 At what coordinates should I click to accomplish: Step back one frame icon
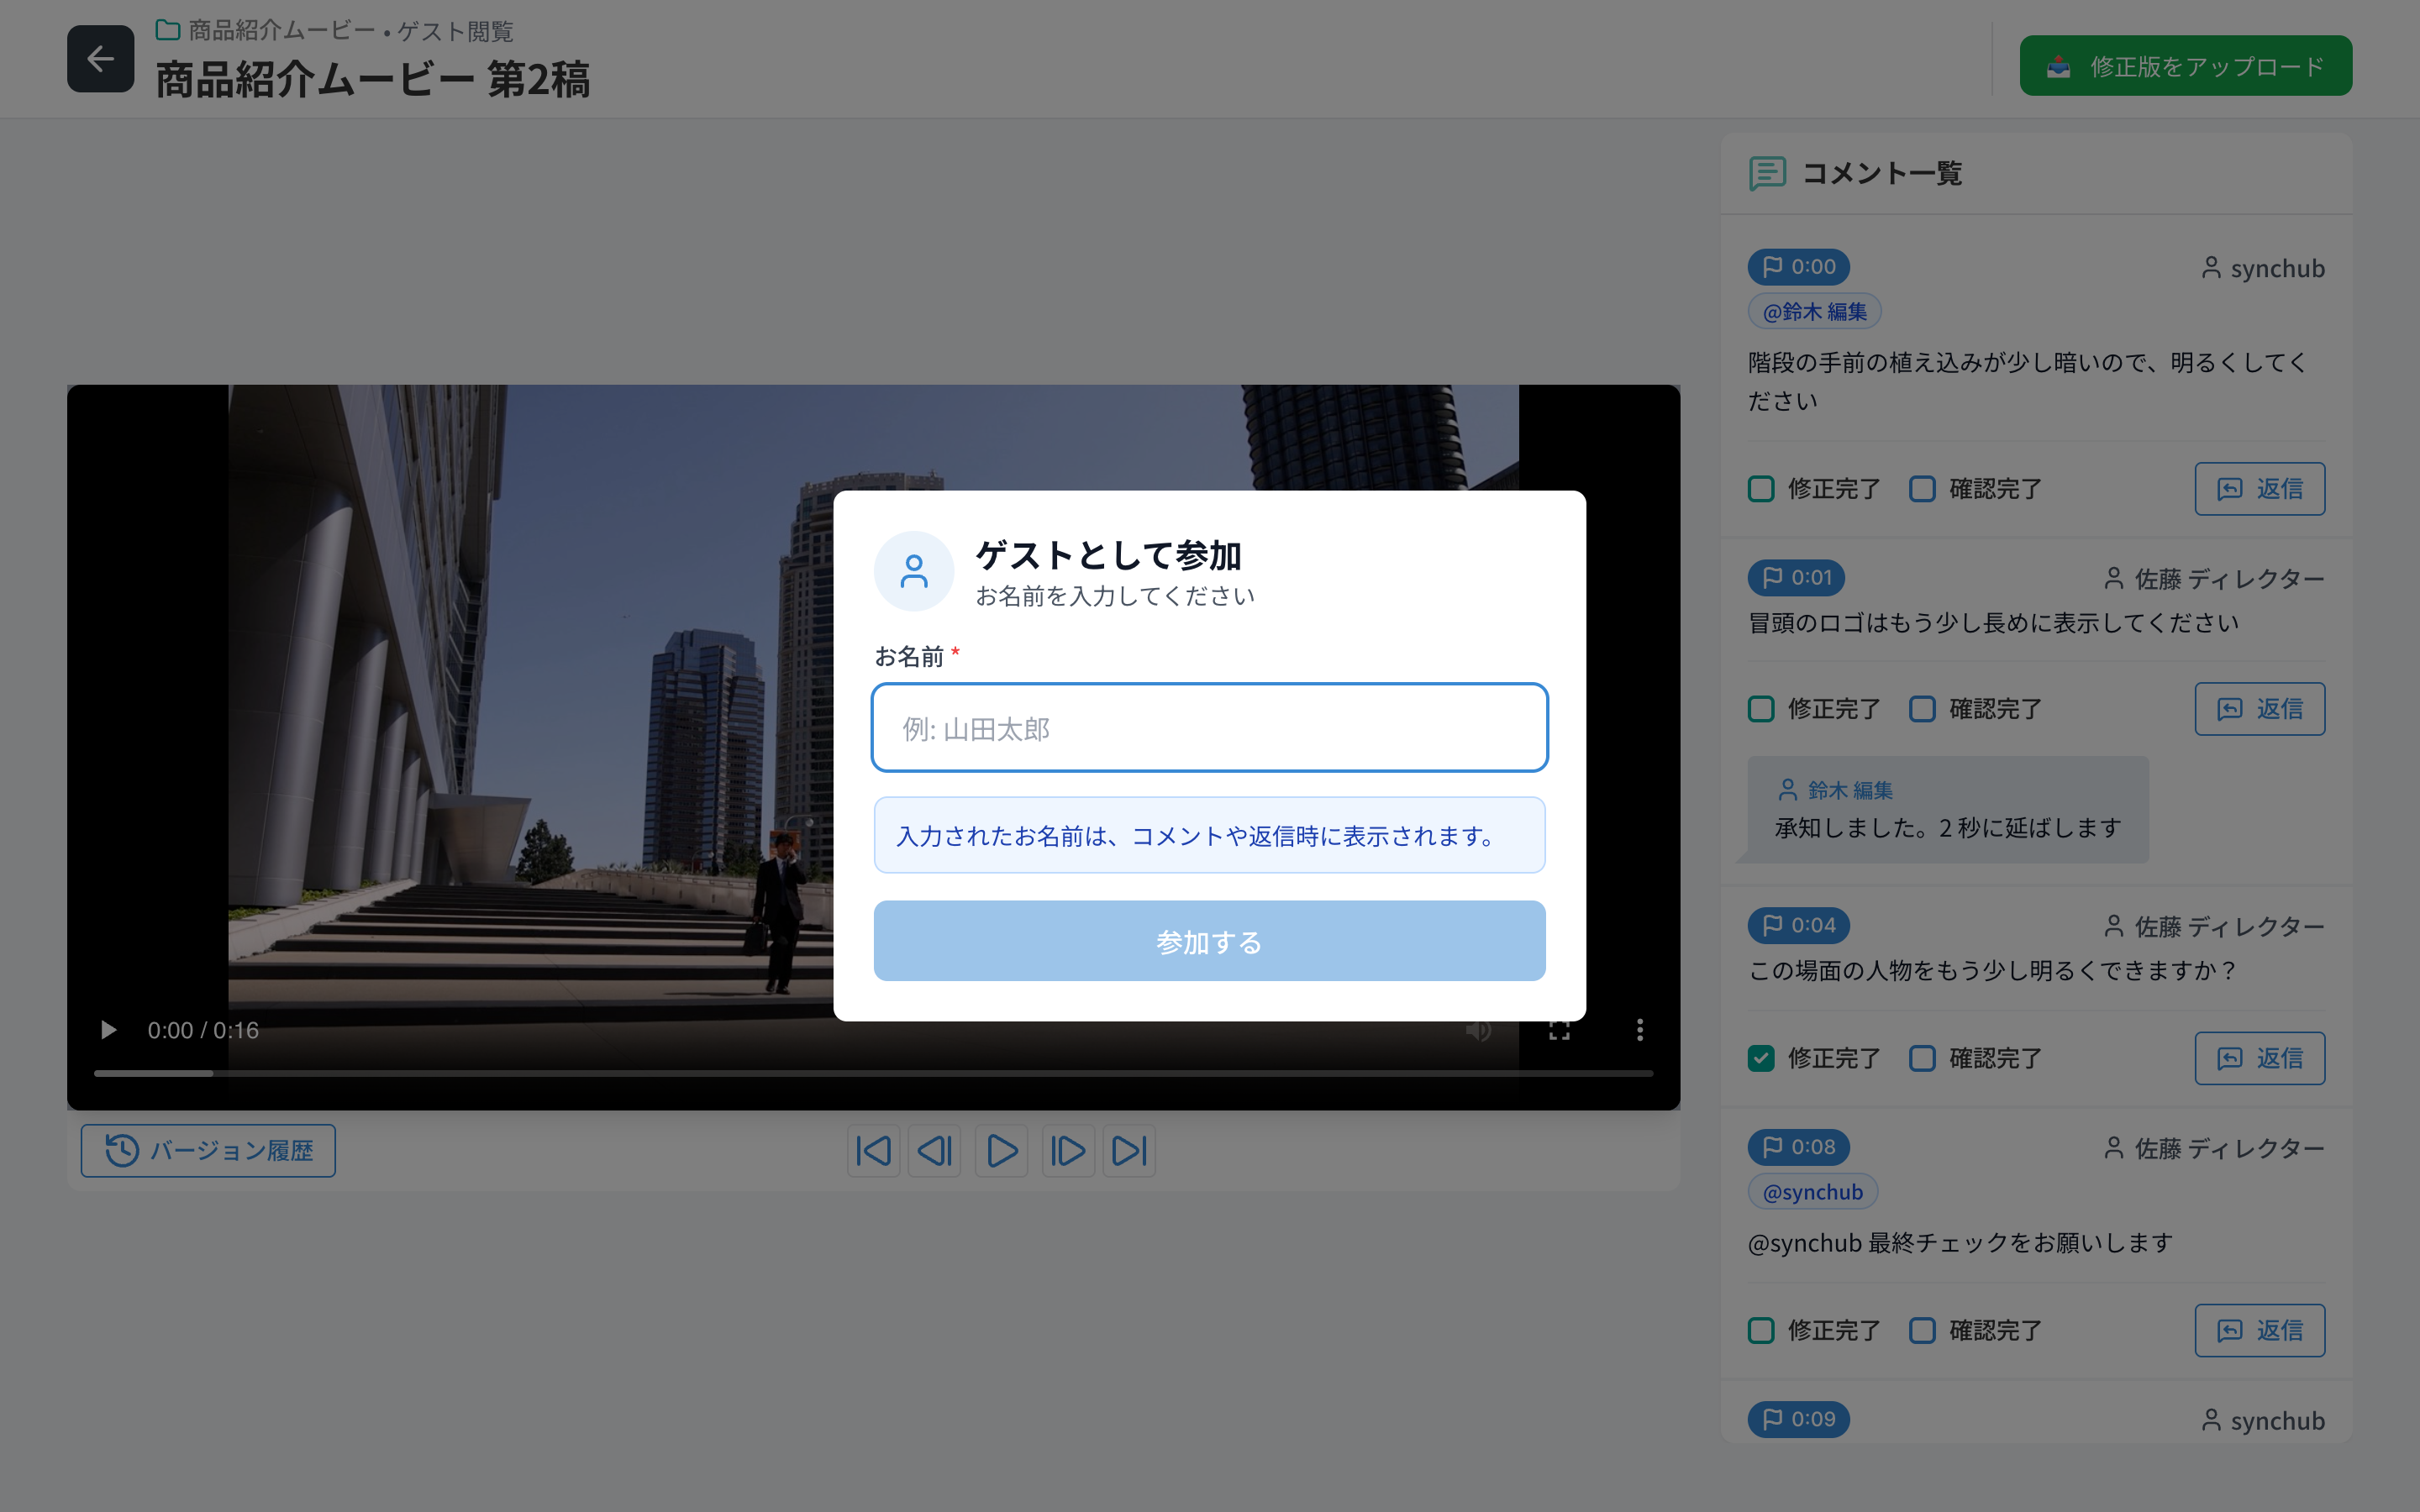934,1151
